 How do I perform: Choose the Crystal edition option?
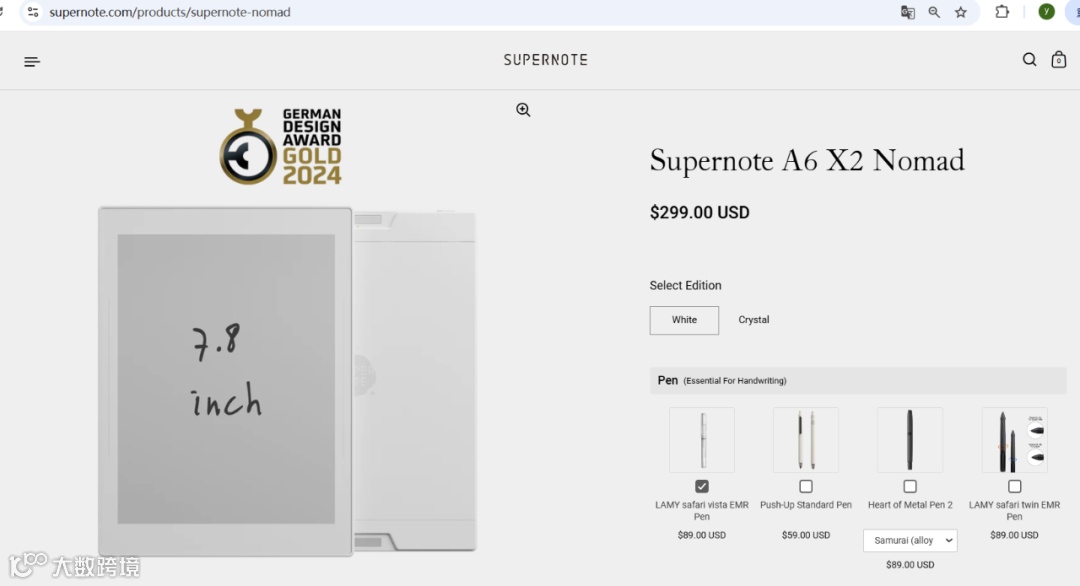(x=754, y=320)
